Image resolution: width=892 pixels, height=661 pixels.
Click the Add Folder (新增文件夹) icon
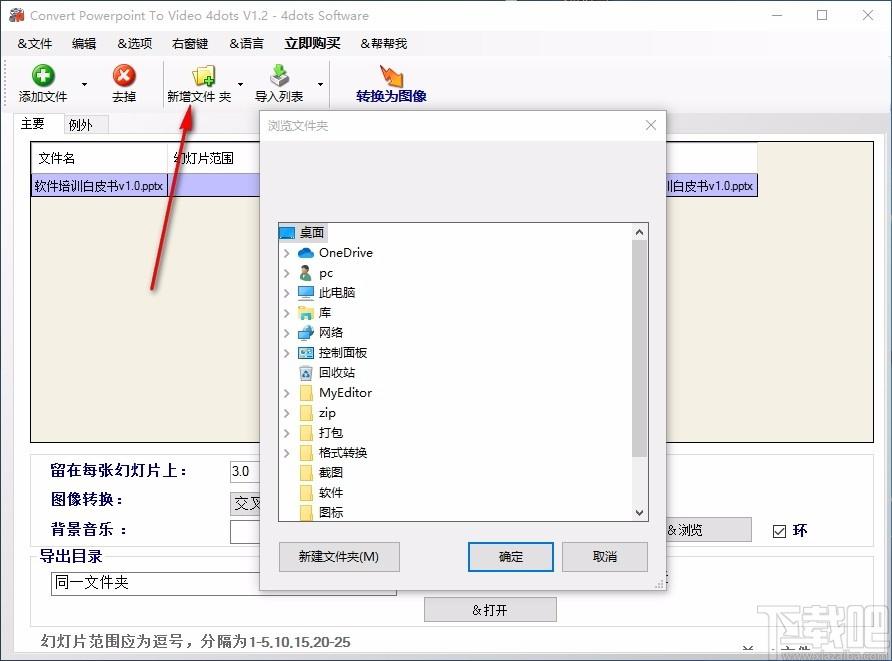[x=204, y=76]
